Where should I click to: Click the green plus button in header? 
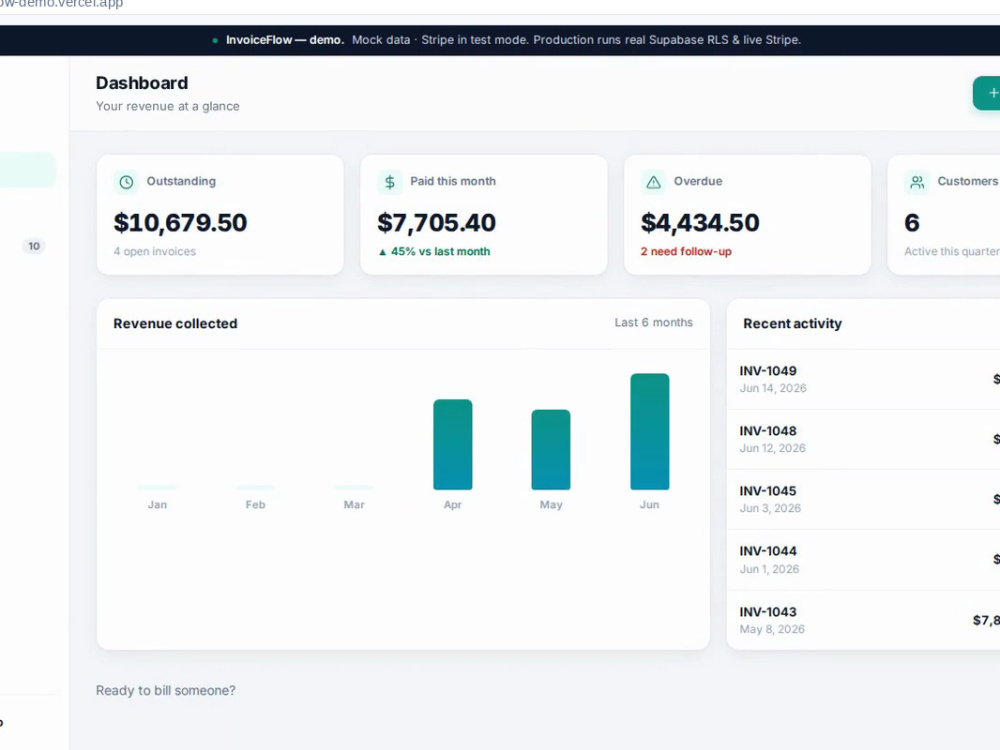pos(987,93)
